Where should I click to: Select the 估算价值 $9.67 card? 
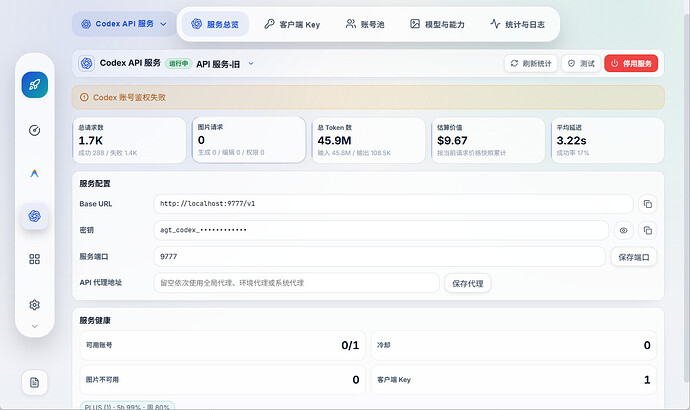tap(488, 140)
